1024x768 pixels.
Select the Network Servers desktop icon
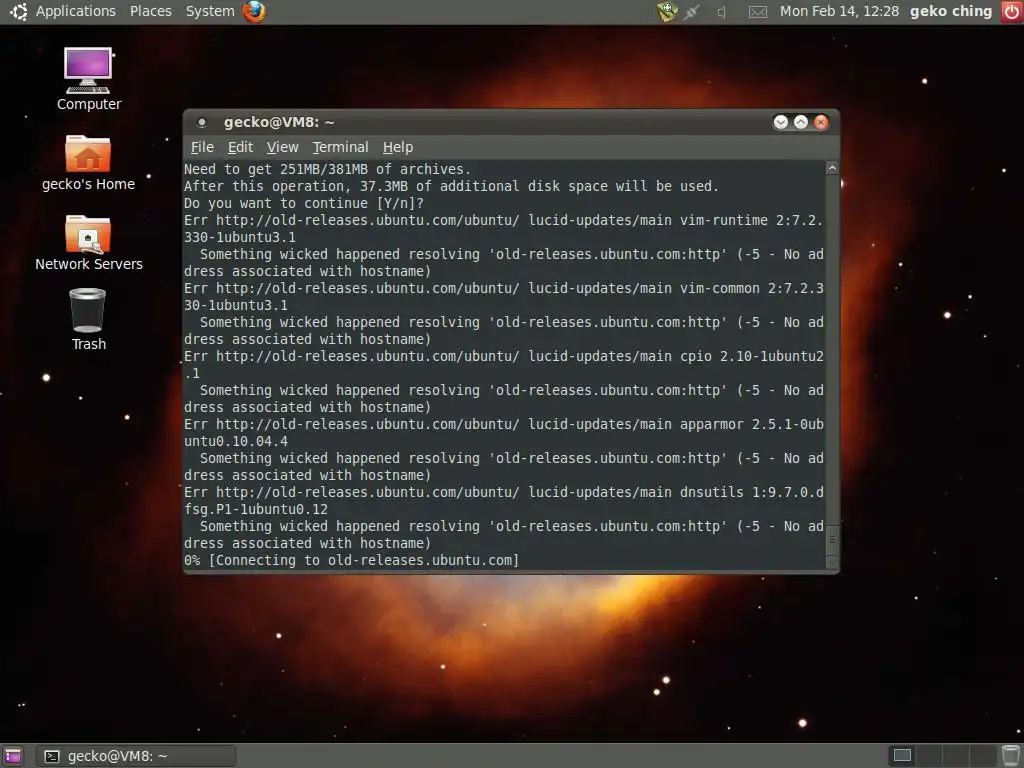(x=88, y=243)
